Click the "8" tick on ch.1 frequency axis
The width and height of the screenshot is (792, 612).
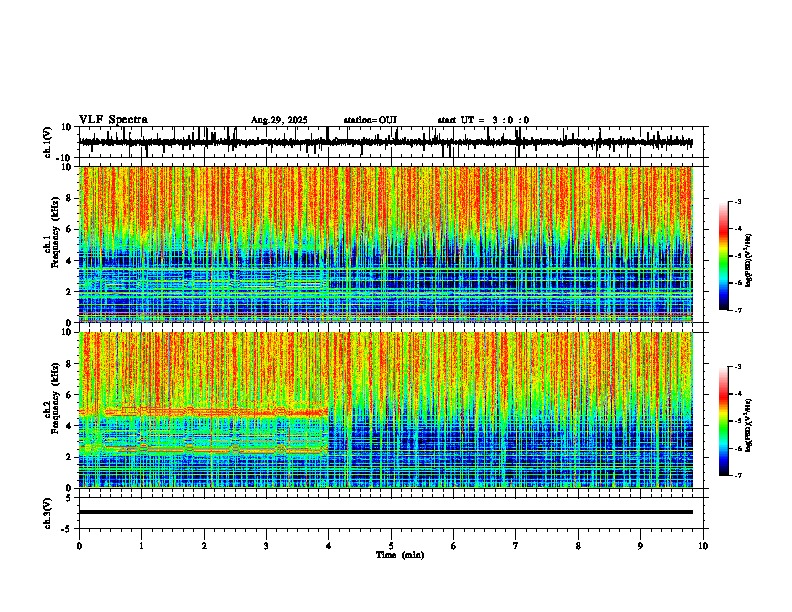click(70, 198)
